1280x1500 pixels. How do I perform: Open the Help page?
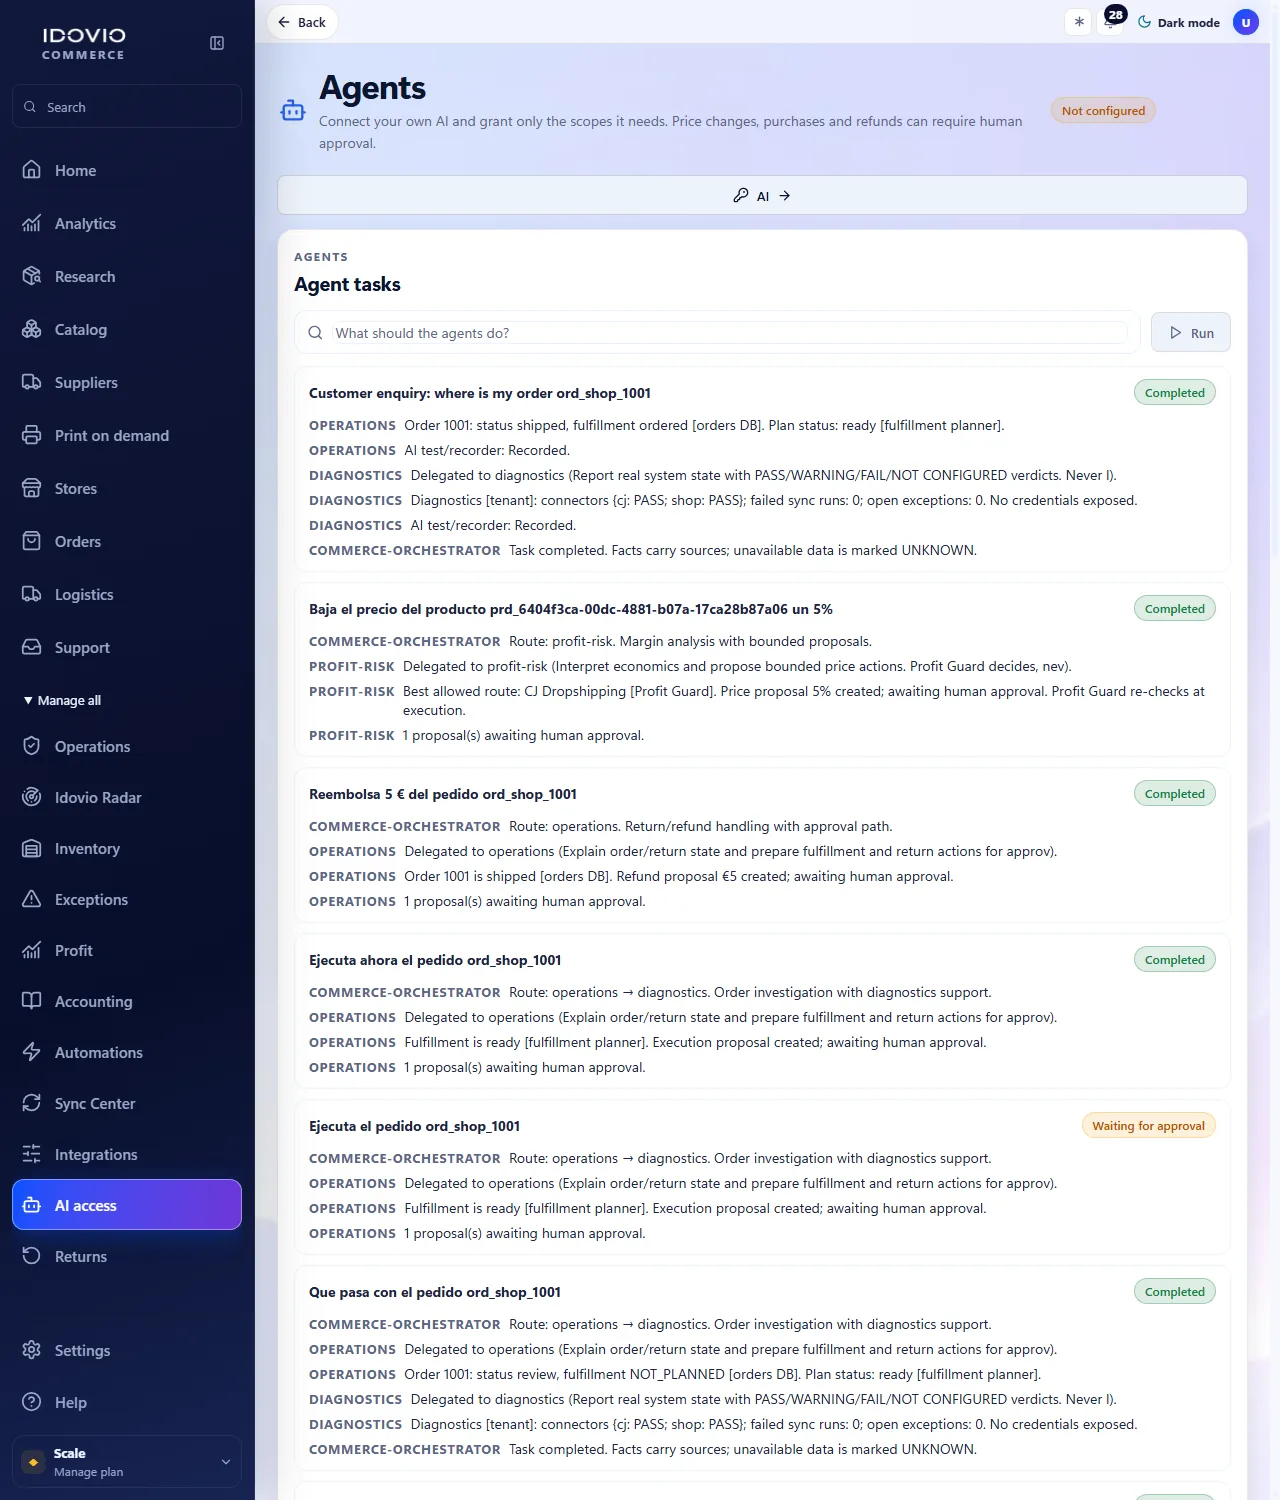click(127, 1403)
